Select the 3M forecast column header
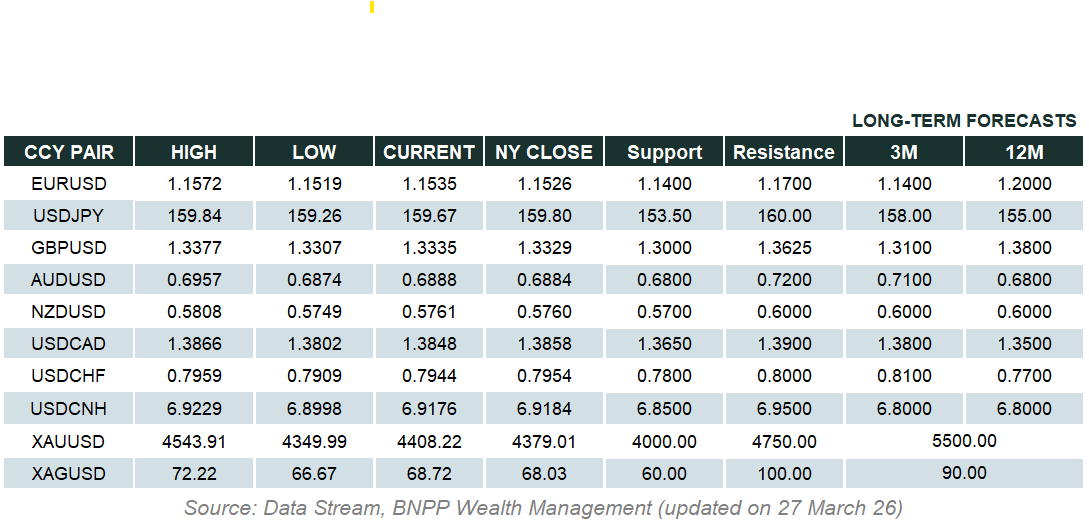The height and width of the screenshot is (522, 1089). (x=904, y=152)
